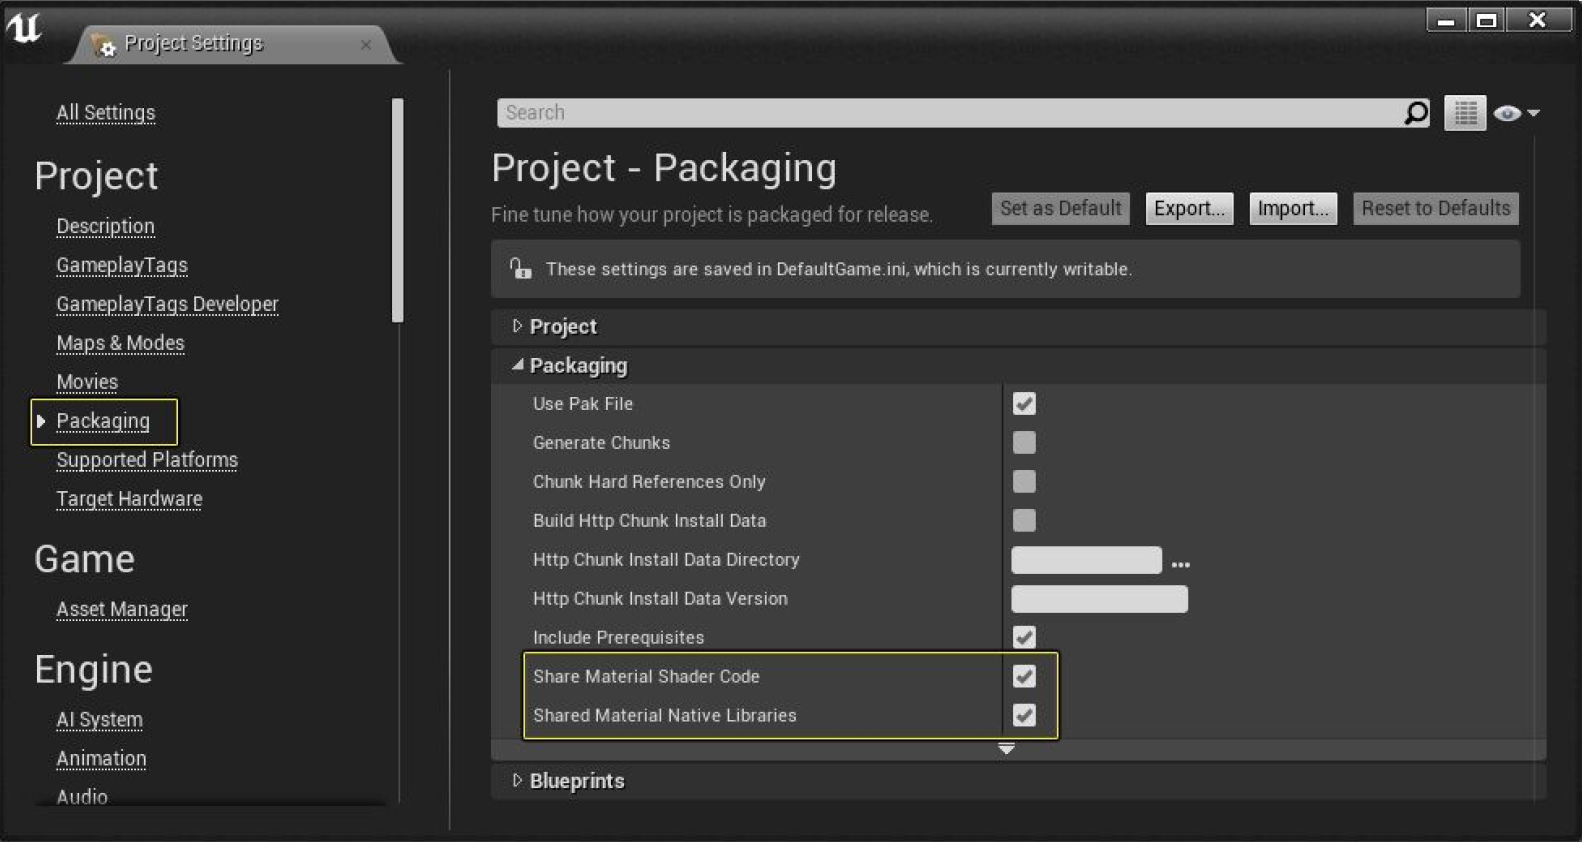Screen dimensions: 1582x842
Task: Enable Chunk Hard References Only
Action: coord(1024,481)
